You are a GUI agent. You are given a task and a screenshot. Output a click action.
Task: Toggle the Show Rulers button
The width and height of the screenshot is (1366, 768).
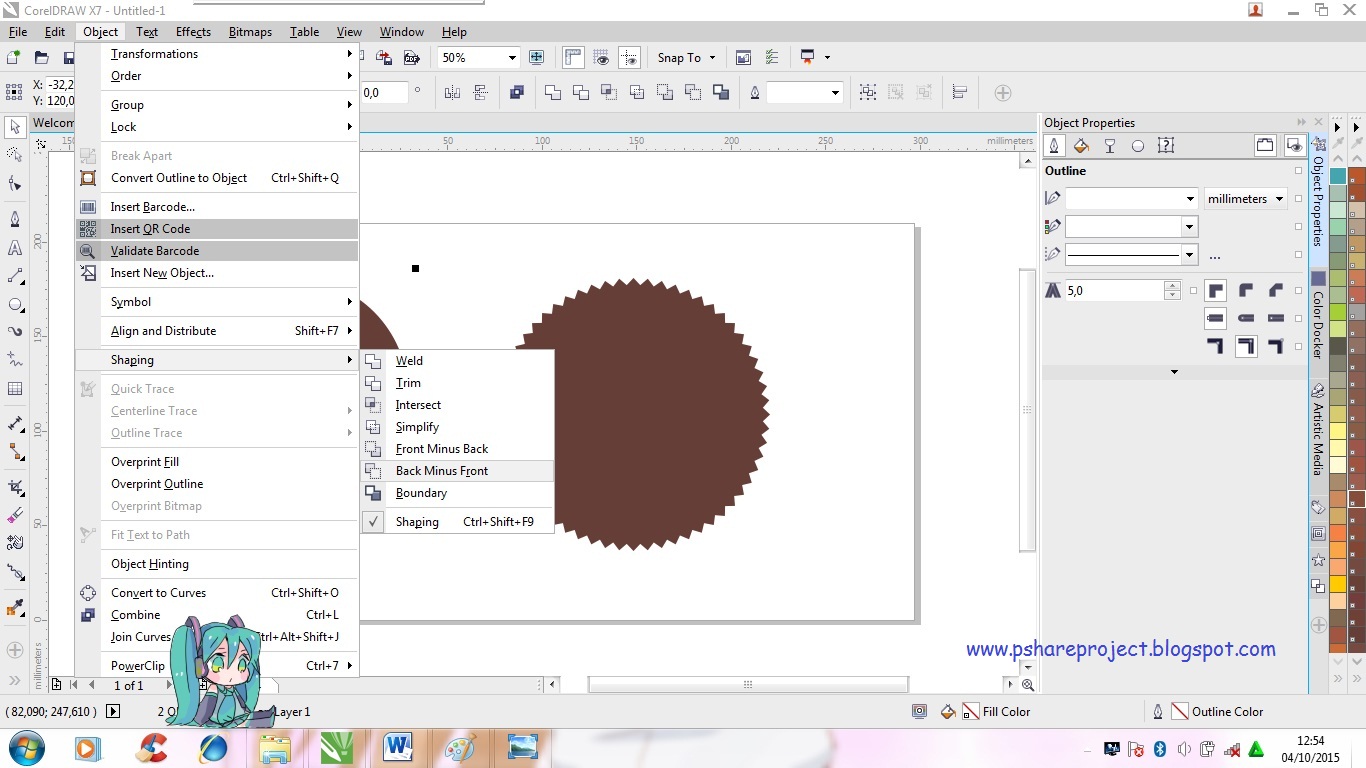click(573, 58)
